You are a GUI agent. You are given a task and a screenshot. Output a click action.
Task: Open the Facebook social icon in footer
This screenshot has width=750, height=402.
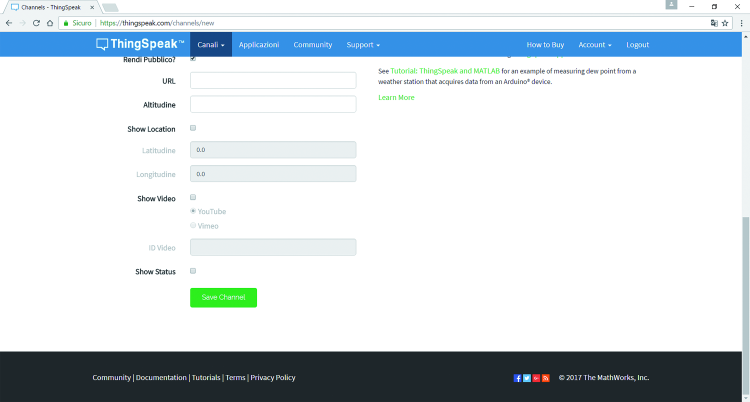coord(517,378)
